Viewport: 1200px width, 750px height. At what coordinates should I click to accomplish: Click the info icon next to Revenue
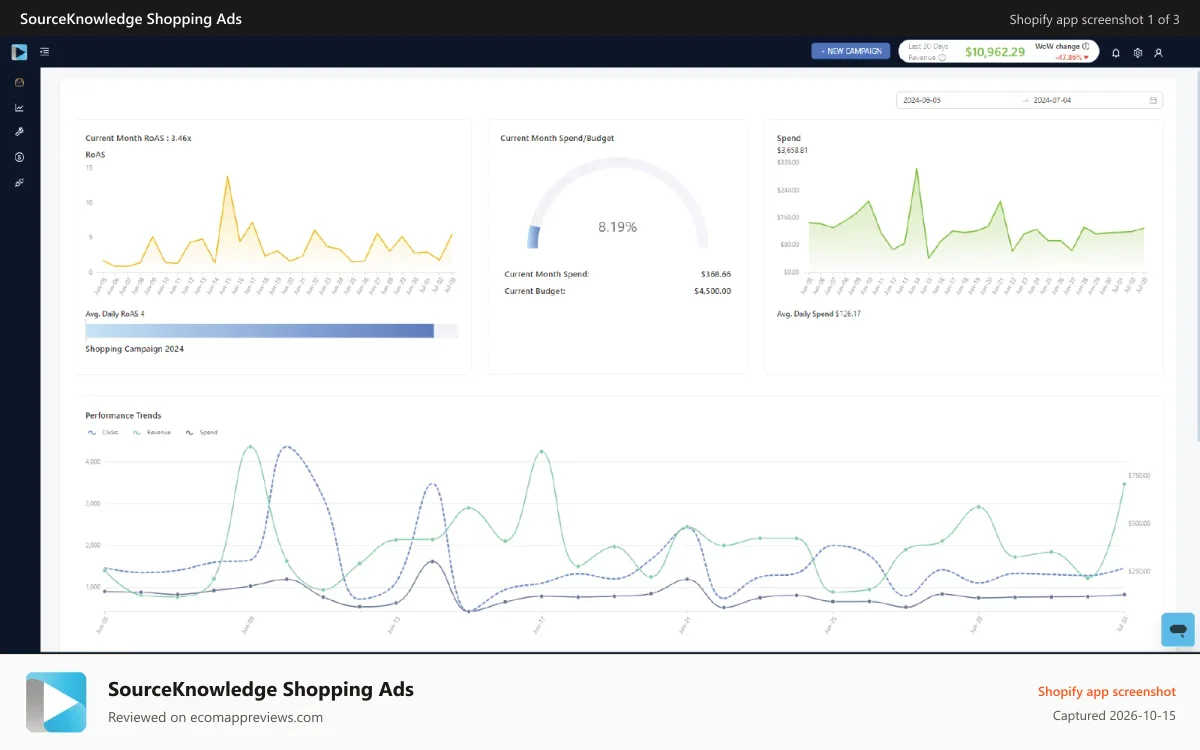coord(942,58)
